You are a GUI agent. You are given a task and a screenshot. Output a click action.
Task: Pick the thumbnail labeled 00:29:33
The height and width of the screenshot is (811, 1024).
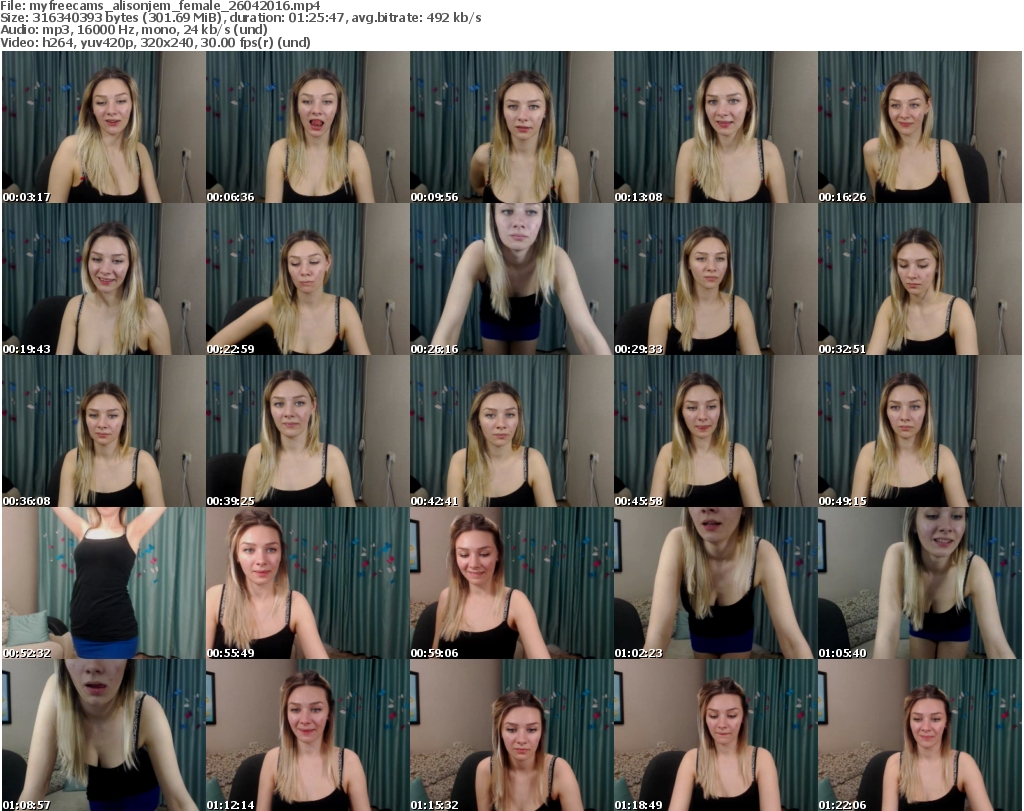[x=716, y=279]
